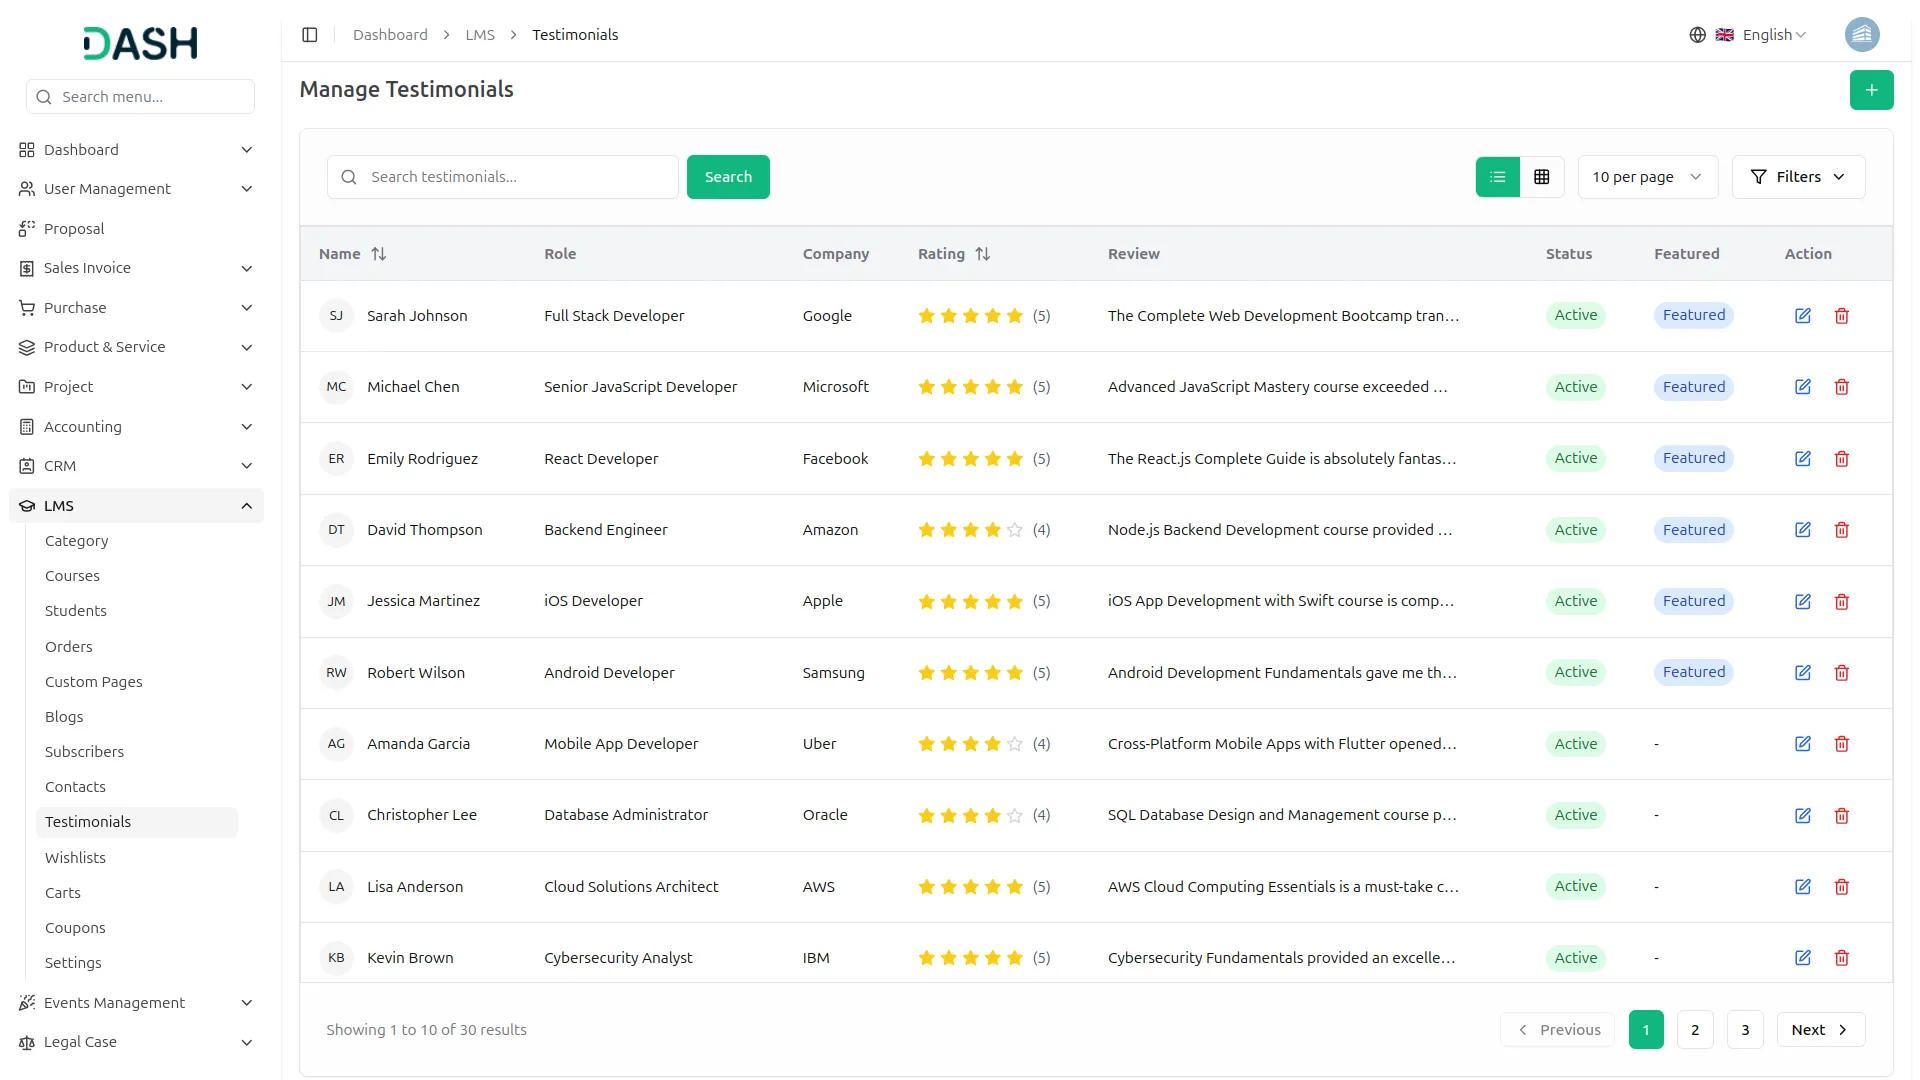
Task: Click the trash icon for Amanda Garcia
Action: pyautogui.click(x=1841, y=744)
